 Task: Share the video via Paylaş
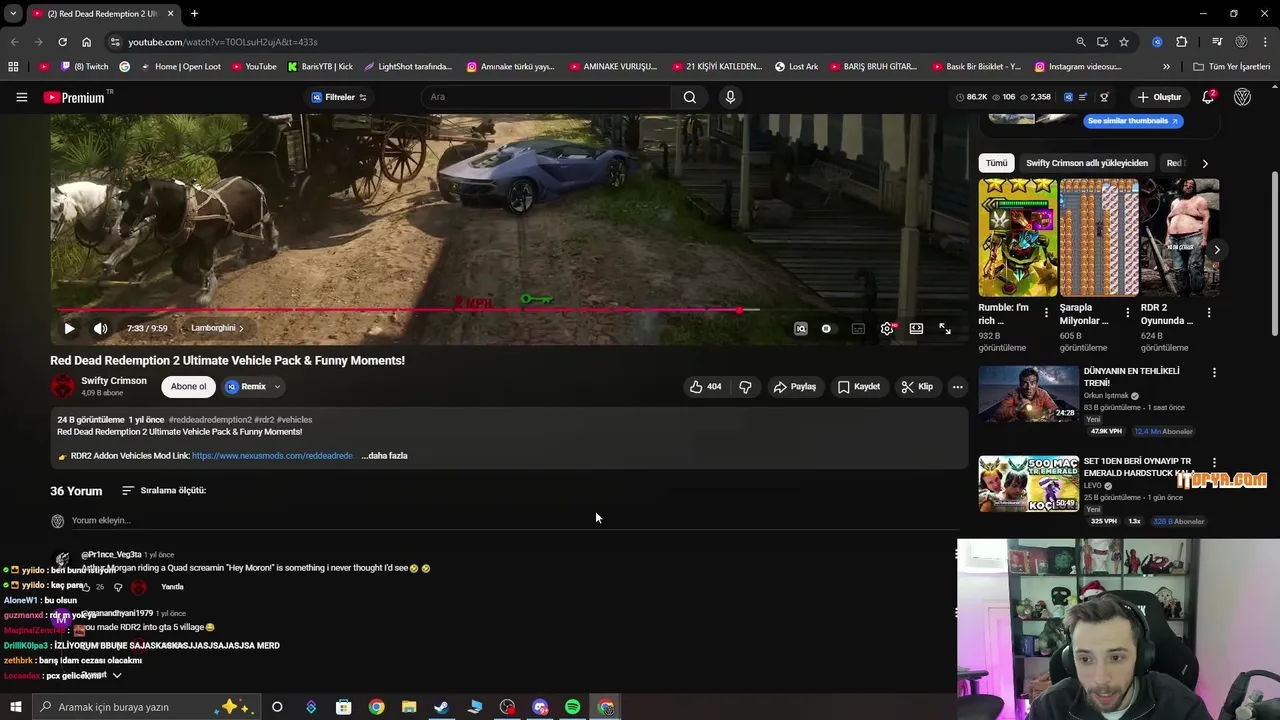795,387
